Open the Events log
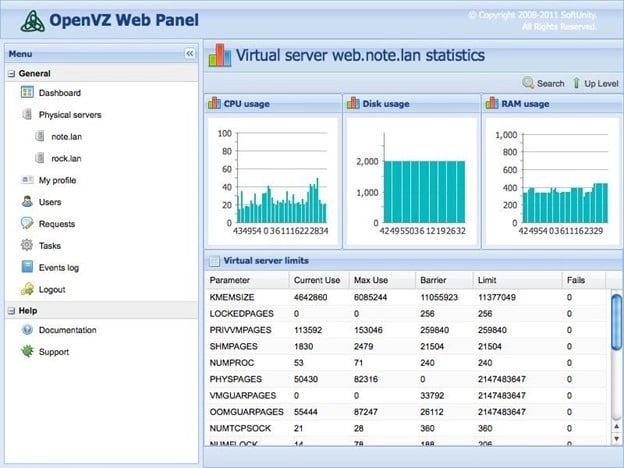624x468 pixels. click(59, 268)
